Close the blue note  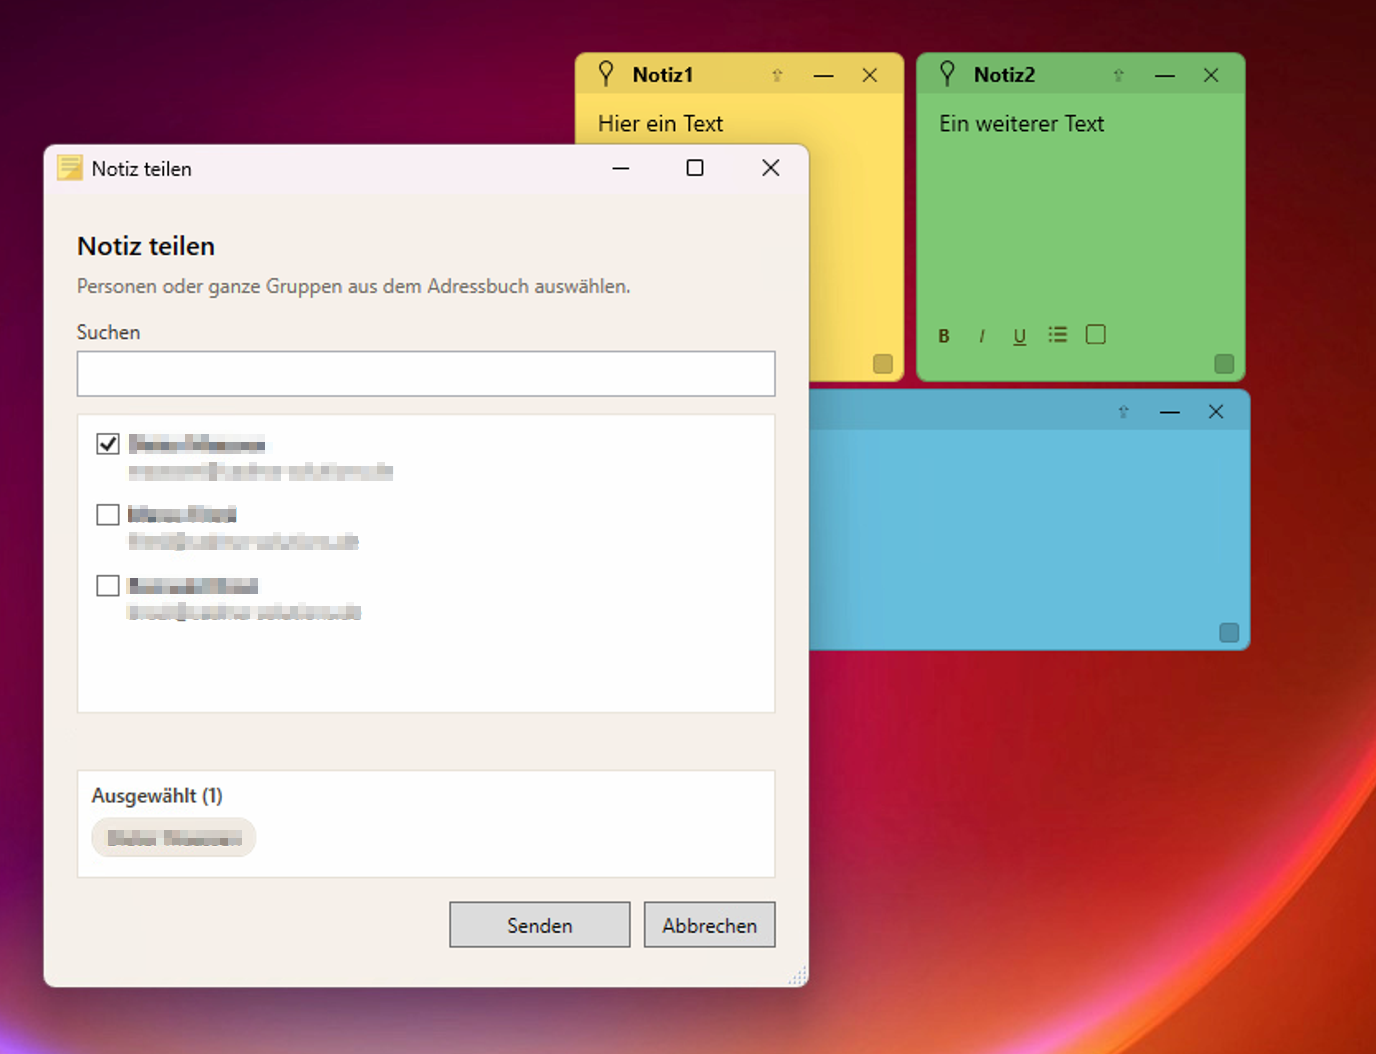[x=1216, y=412]
